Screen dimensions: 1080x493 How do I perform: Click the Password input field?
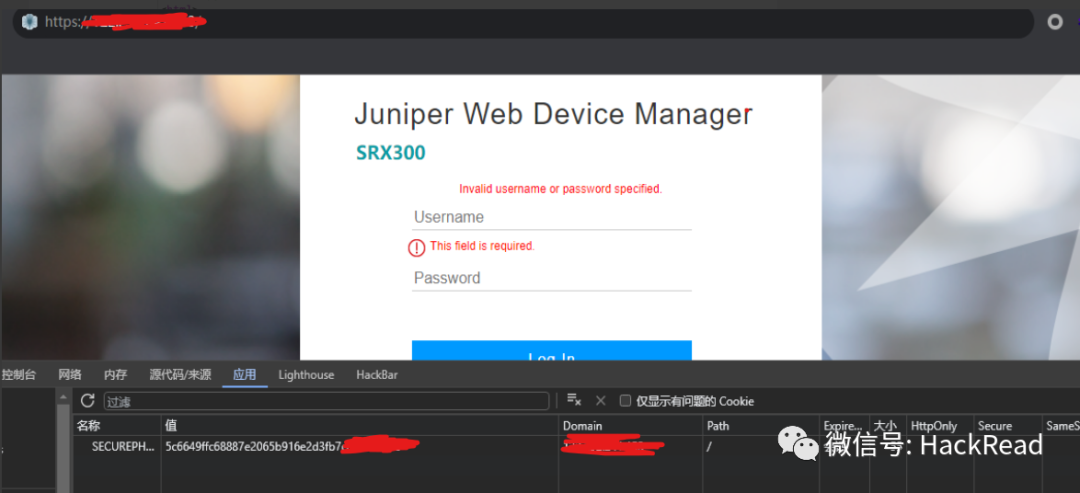pos(551,278)
